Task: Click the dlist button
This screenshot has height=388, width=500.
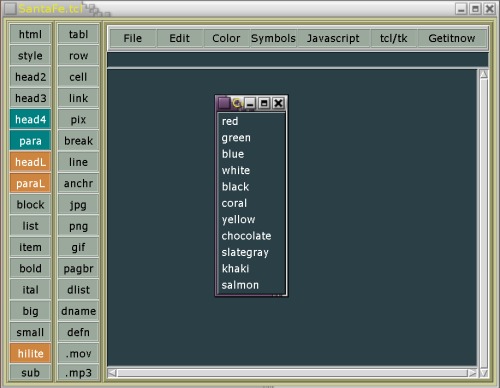Action: pyautogui.click(x=78, y=290)
